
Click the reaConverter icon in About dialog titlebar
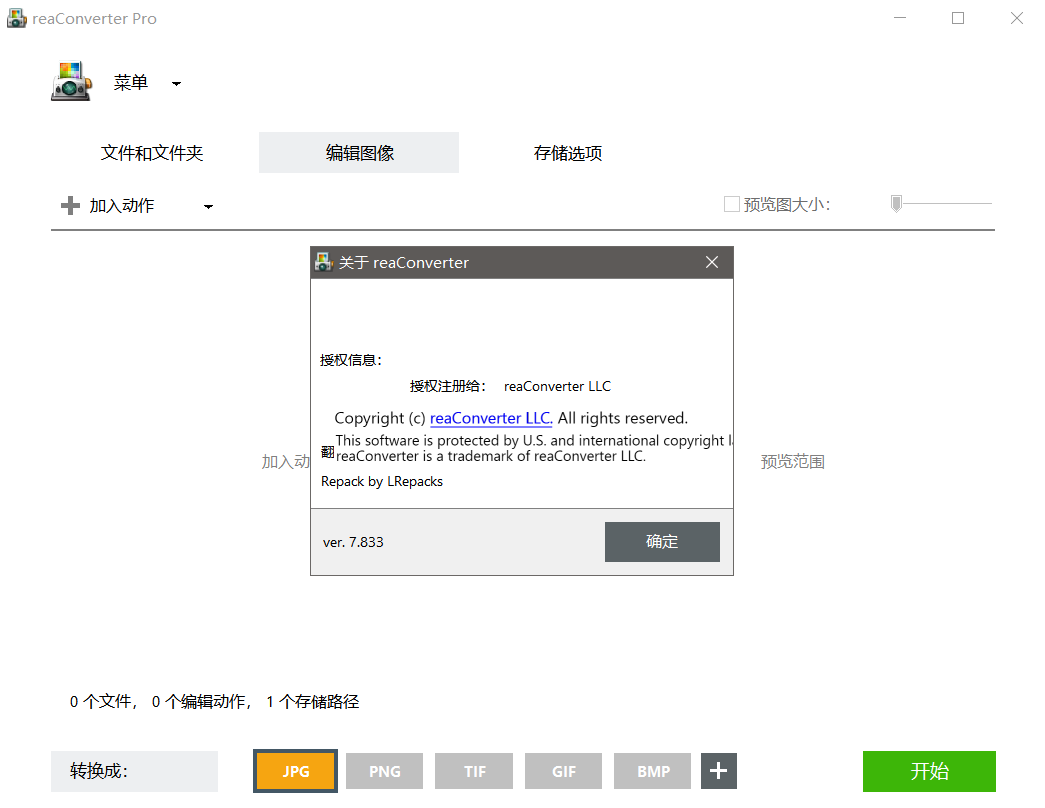coord(324,262)
